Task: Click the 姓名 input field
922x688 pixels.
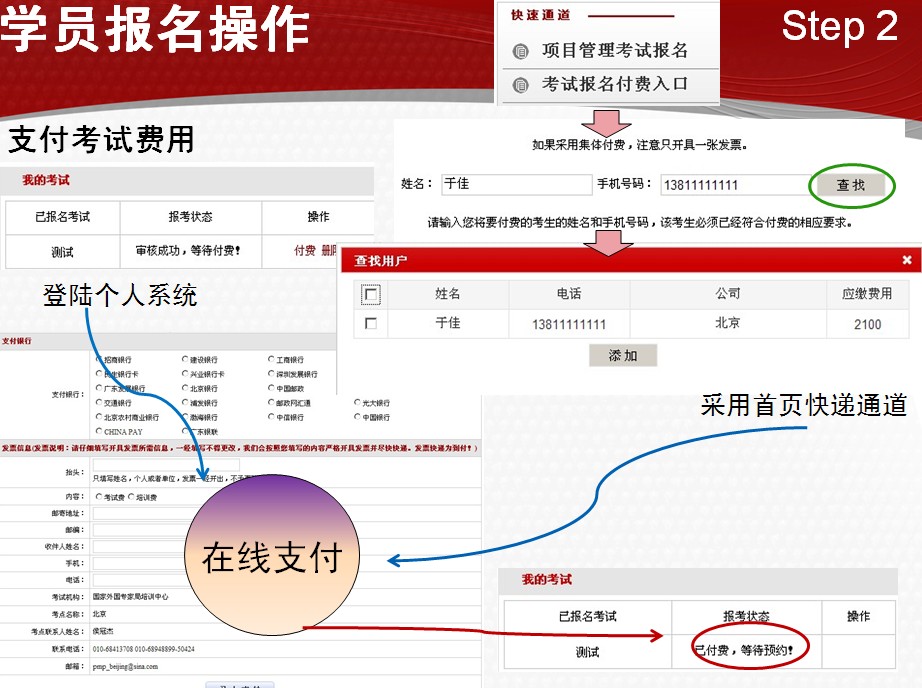Action: click(x=516, y=184)
